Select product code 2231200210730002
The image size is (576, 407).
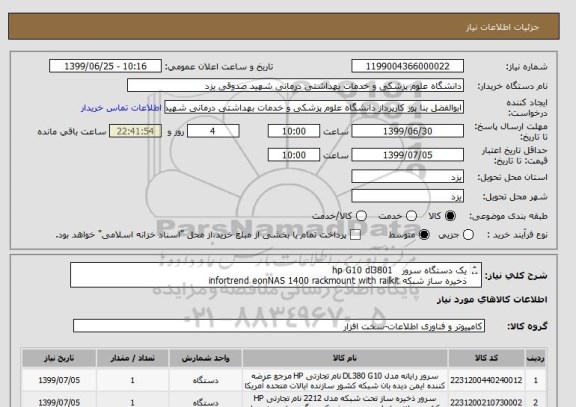[x=486, y=403]
